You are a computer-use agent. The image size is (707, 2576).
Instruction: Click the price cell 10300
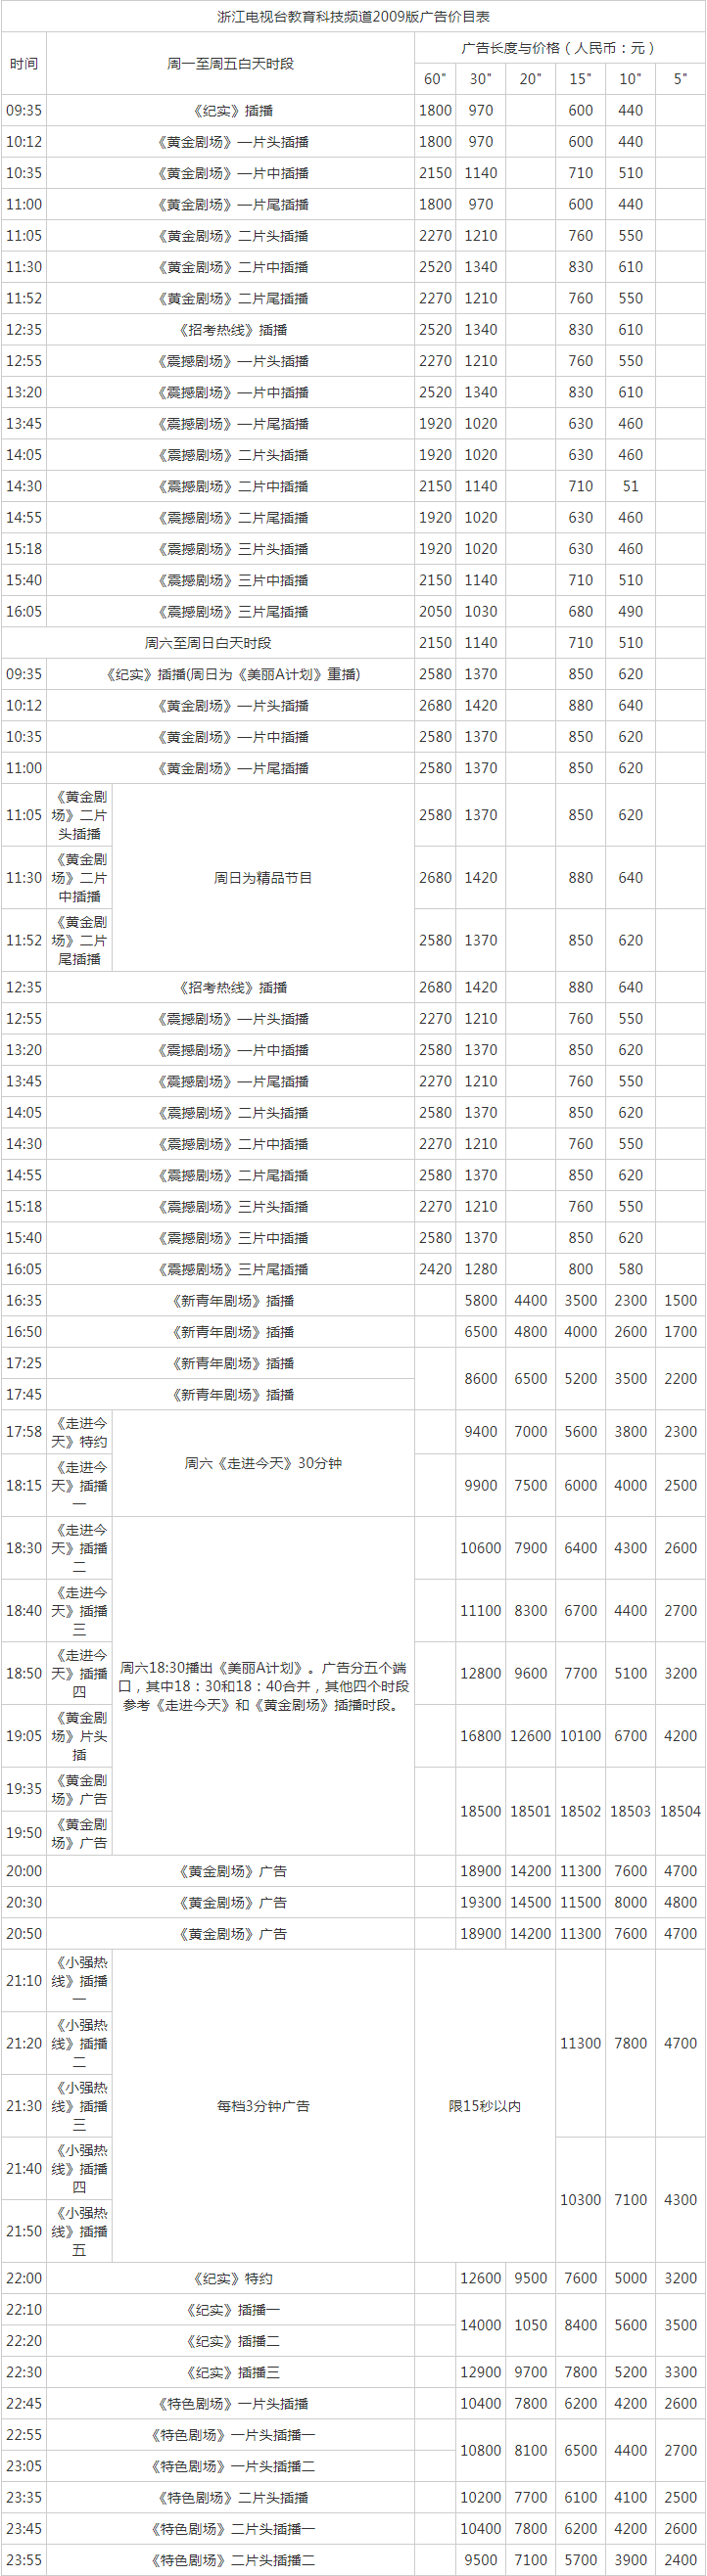pyautogui.click(x=581, y=2200)
